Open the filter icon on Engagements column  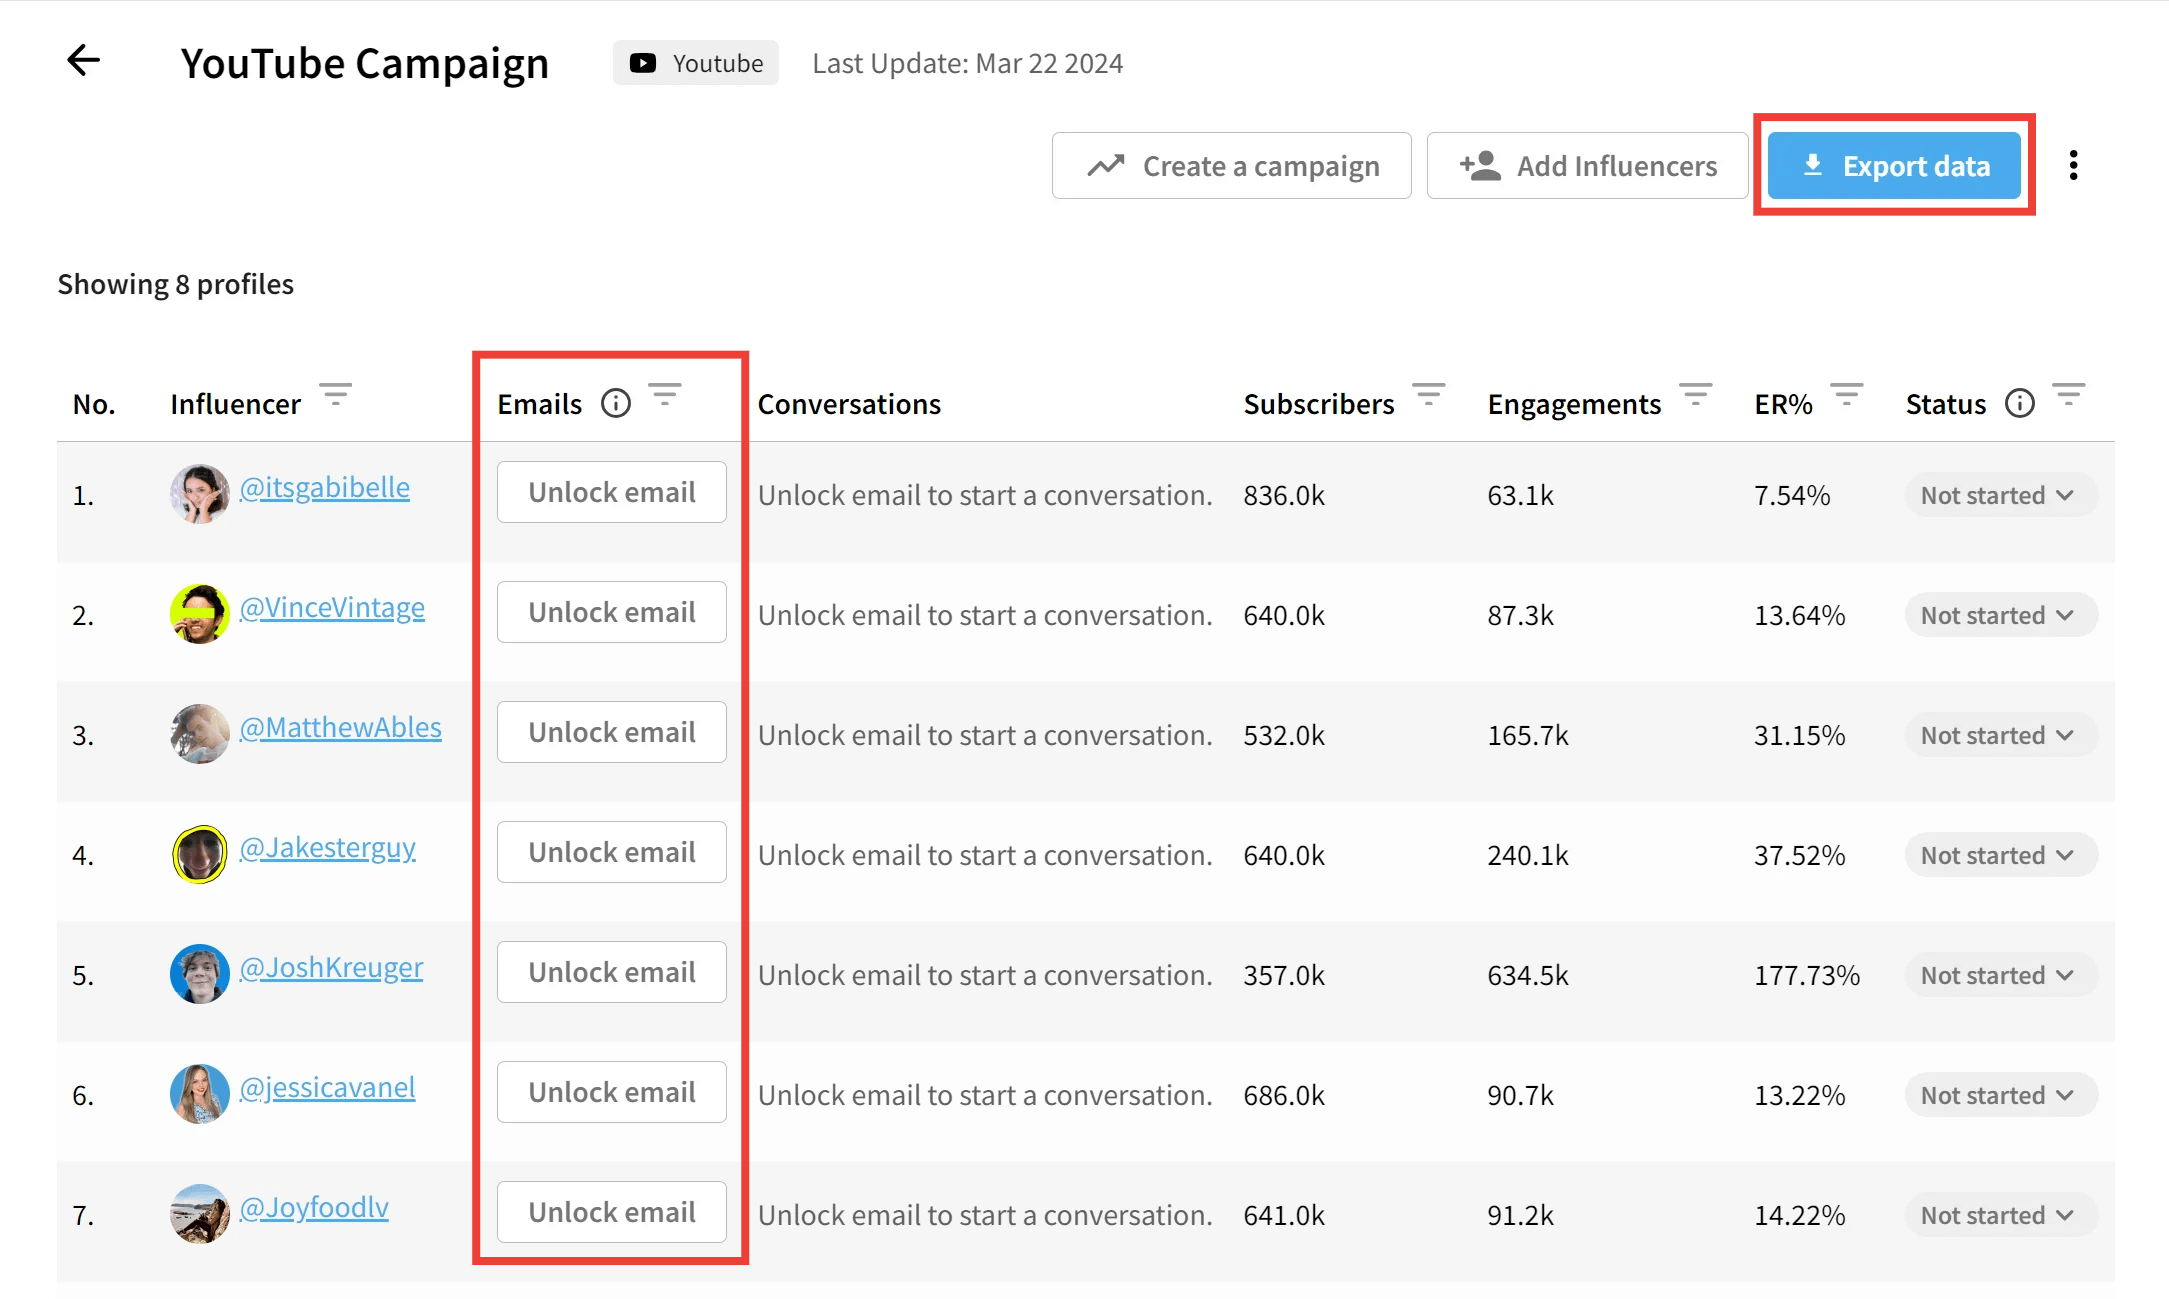(x=1696, y=394)
